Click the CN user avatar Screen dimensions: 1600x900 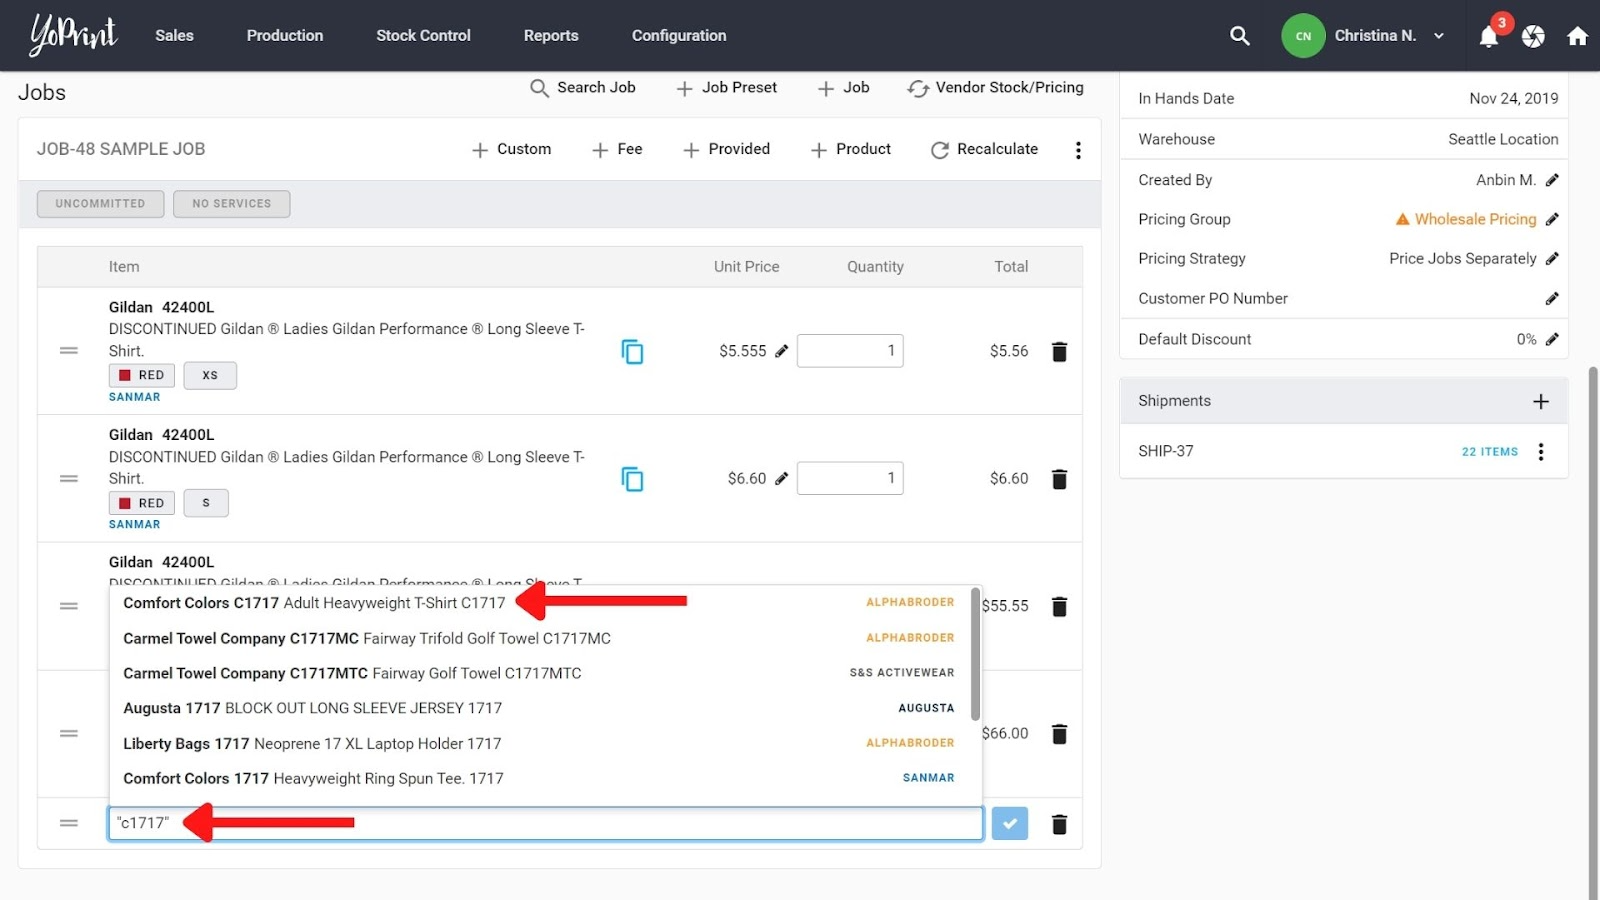(x=1303, y=36)
